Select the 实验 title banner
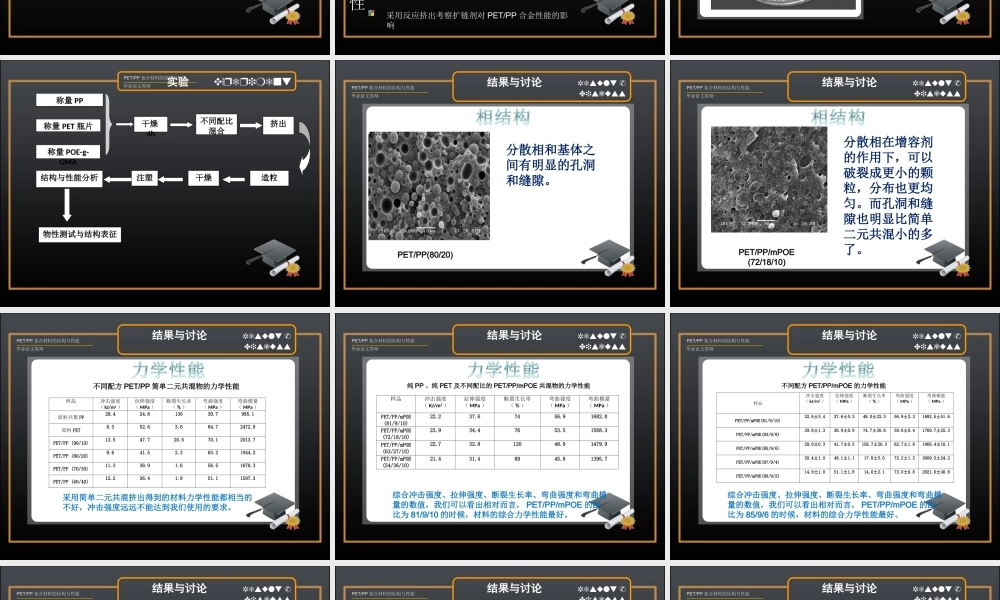 pos(177,82)
